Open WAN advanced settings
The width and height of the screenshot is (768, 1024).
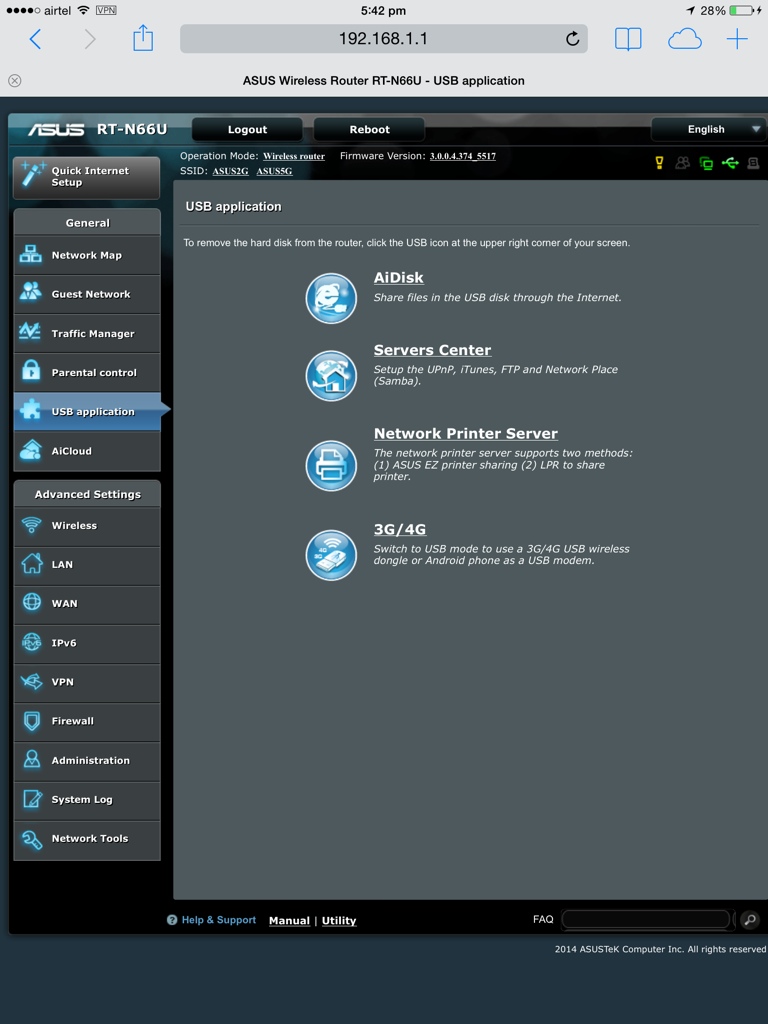[x=87, y=604]
